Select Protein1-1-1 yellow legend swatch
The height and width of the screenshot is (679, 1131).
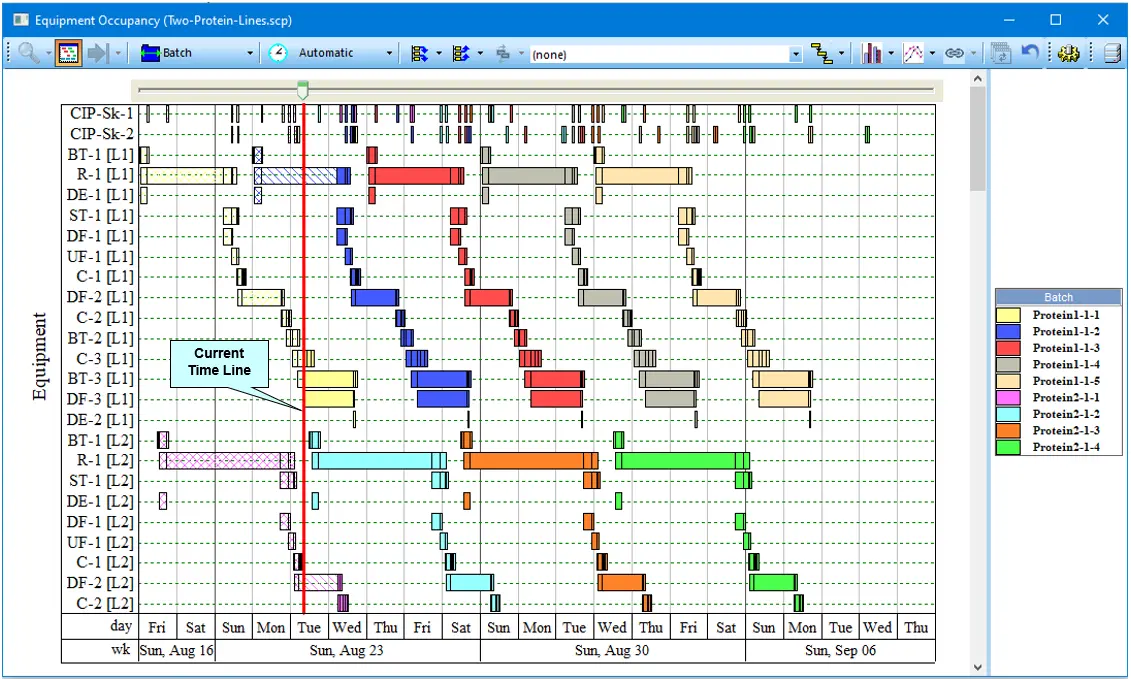pyautogui.click(x=1008, y=315)
